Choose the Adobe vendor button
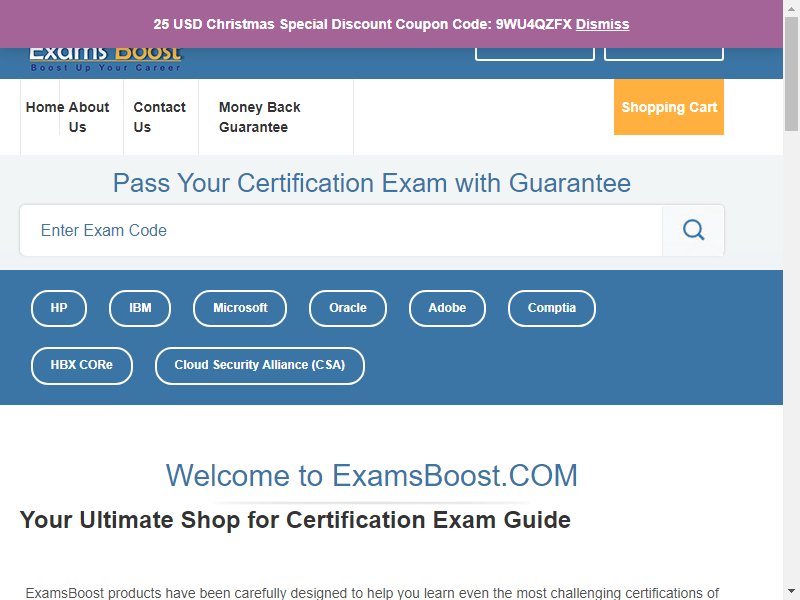The image size is (800, 600). [447, 308]
